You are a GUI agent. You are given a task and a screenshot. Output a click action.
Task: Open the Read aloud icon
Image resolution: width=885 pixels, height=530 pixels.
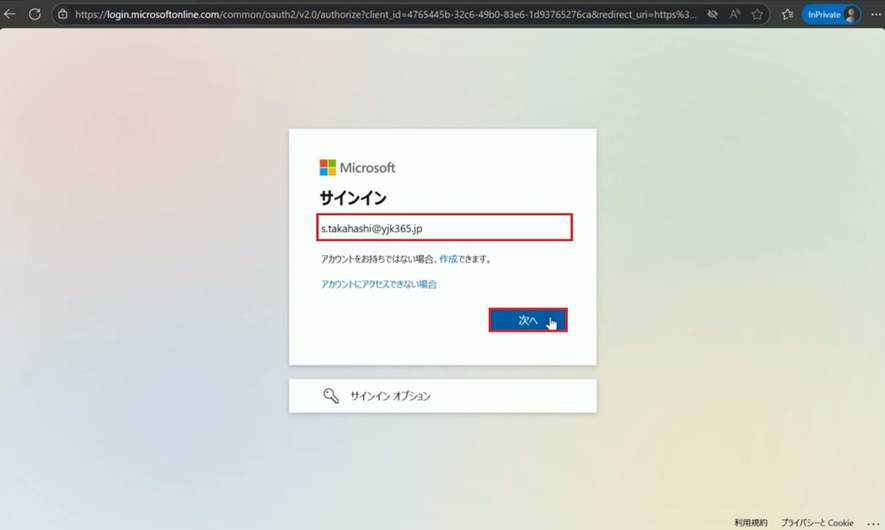(735, 15)
